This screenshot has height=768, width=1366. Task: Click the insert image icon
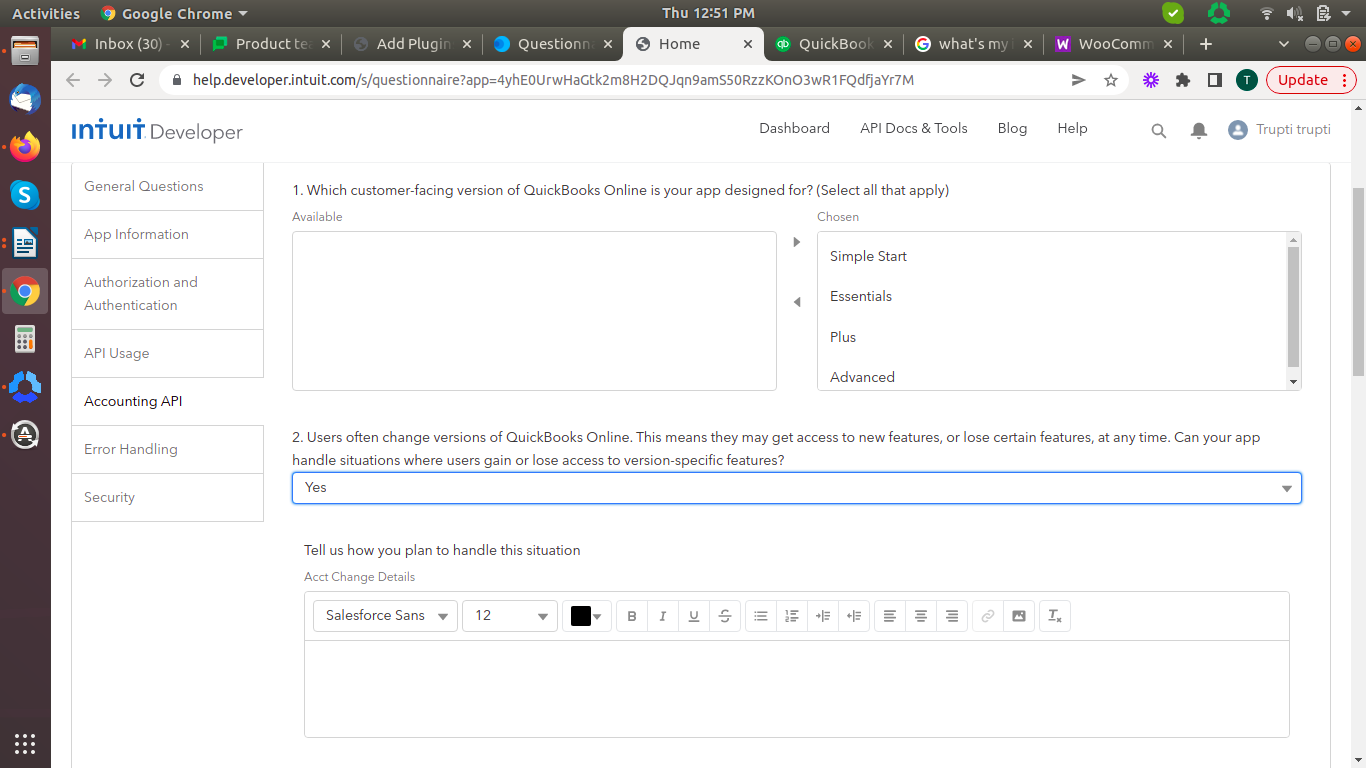[1019, 616]
